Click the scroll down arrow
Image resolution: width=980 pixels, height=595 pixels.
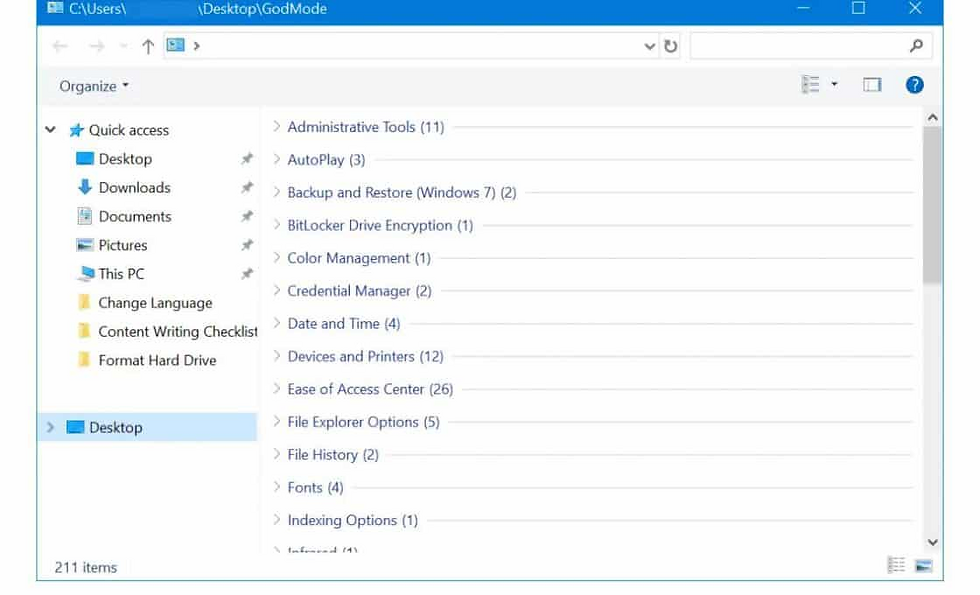(932, 542)
